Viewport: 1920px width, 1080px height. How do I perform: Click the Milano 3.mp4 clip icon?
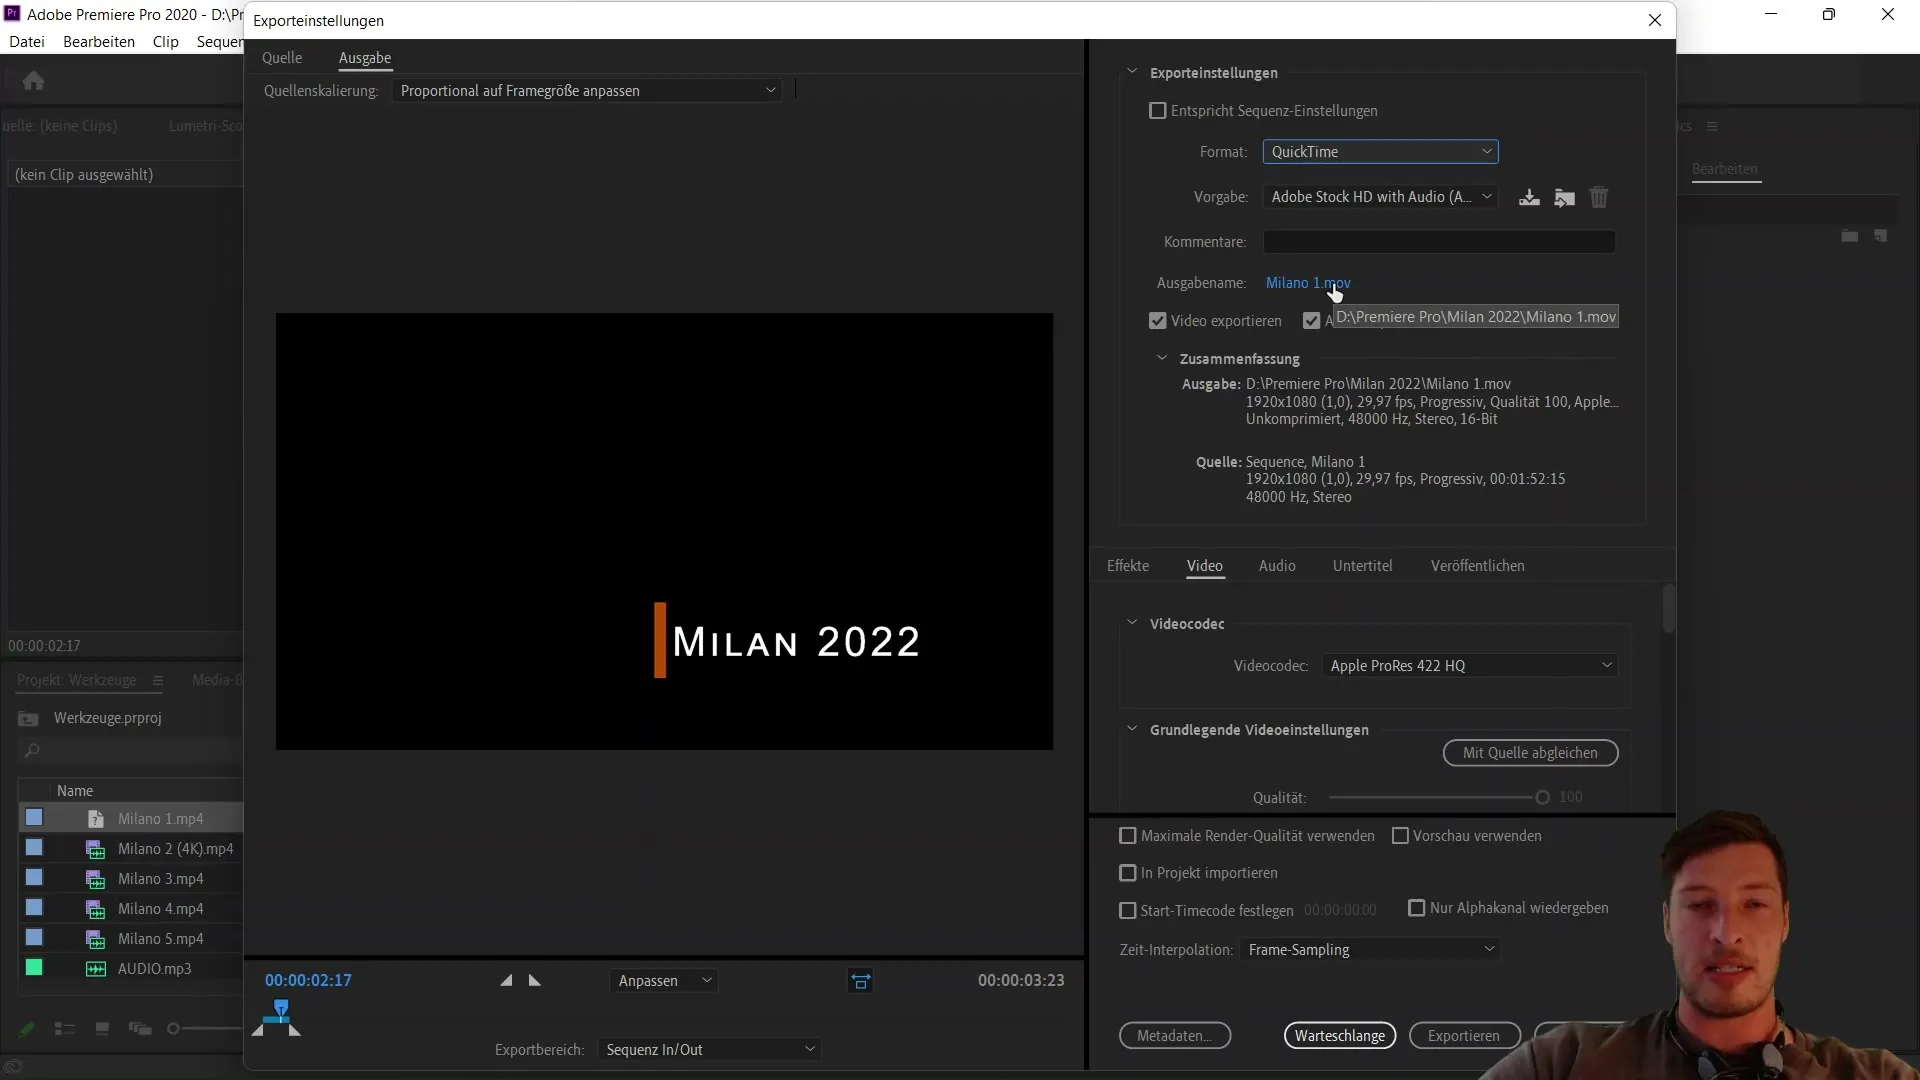point(96,879)
